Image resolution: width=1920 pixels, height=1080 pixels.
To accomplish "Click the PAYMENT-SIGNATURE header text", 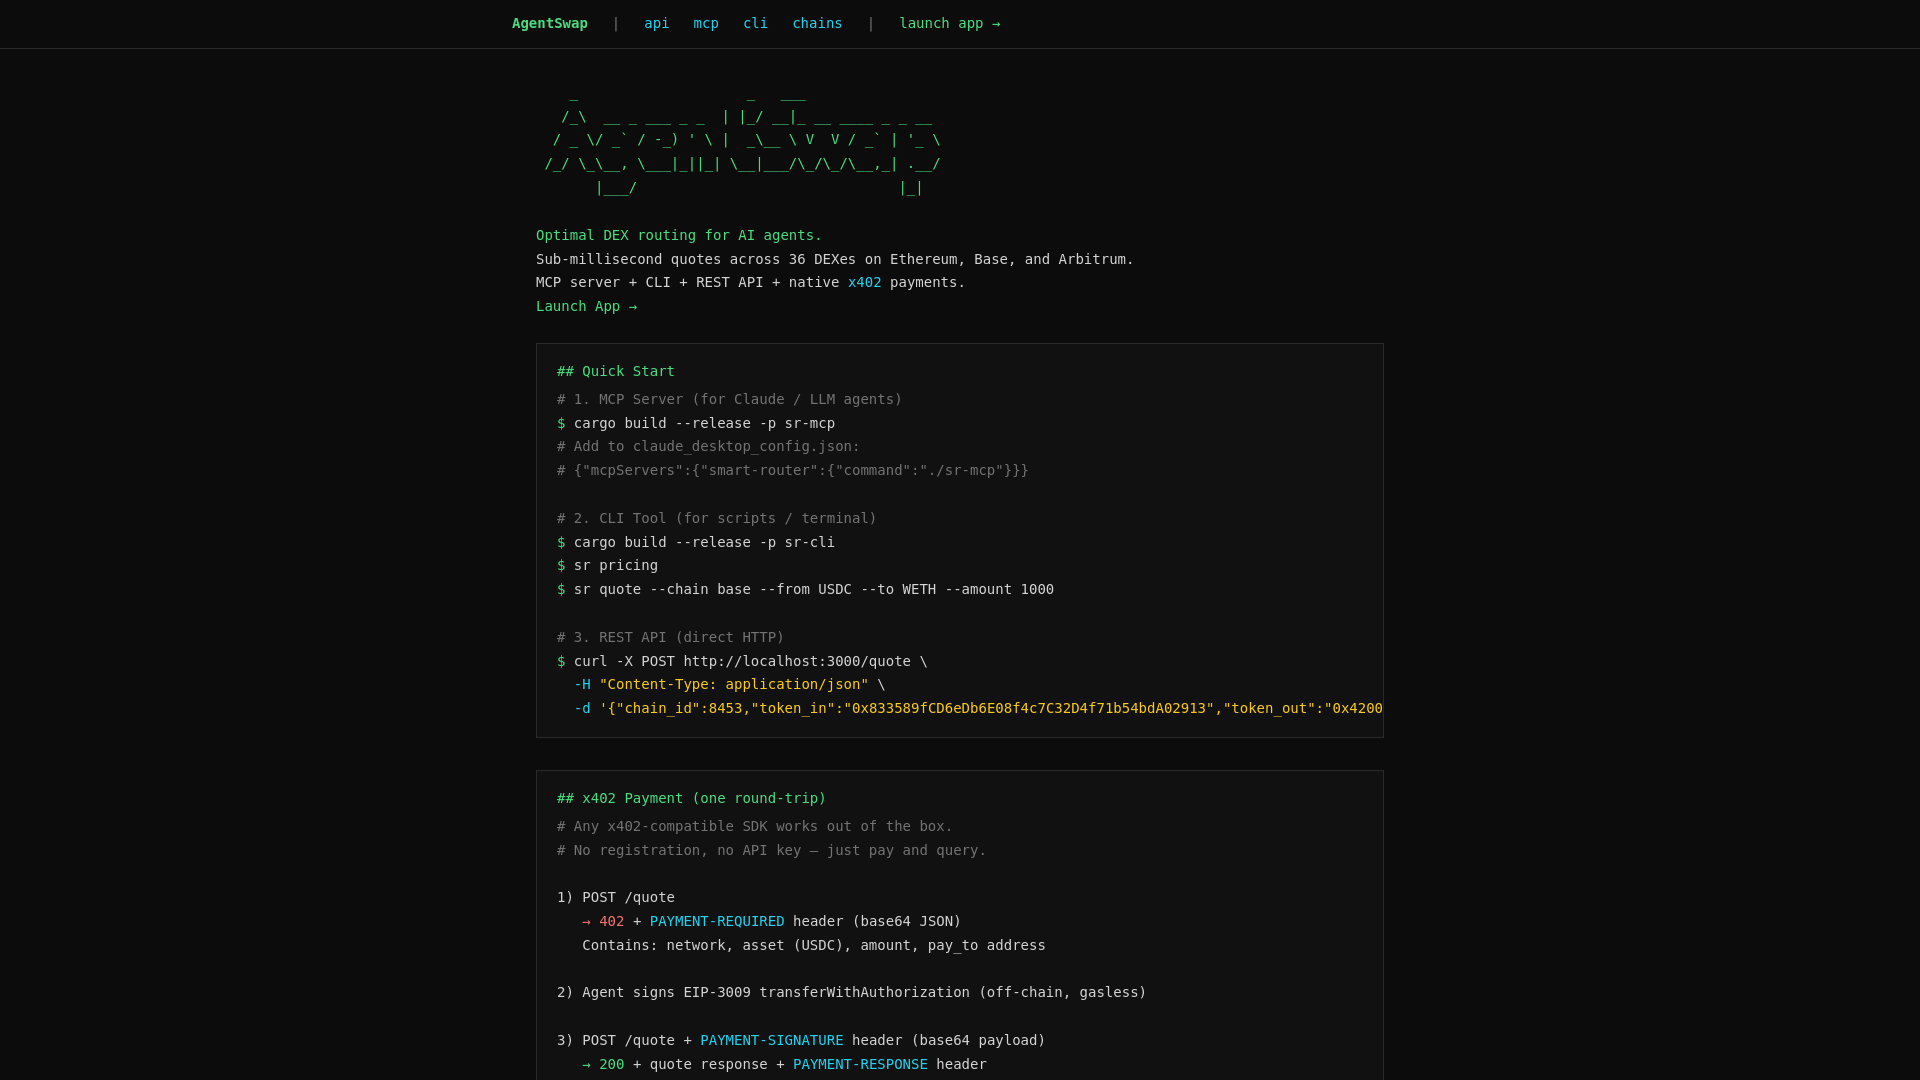I will 772,1040.
